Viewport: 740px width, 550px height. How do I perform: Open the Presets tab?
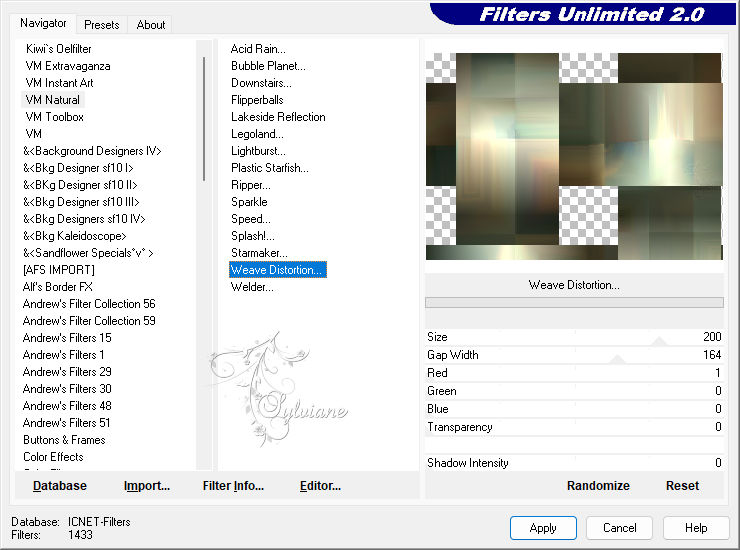click(101, 25)
